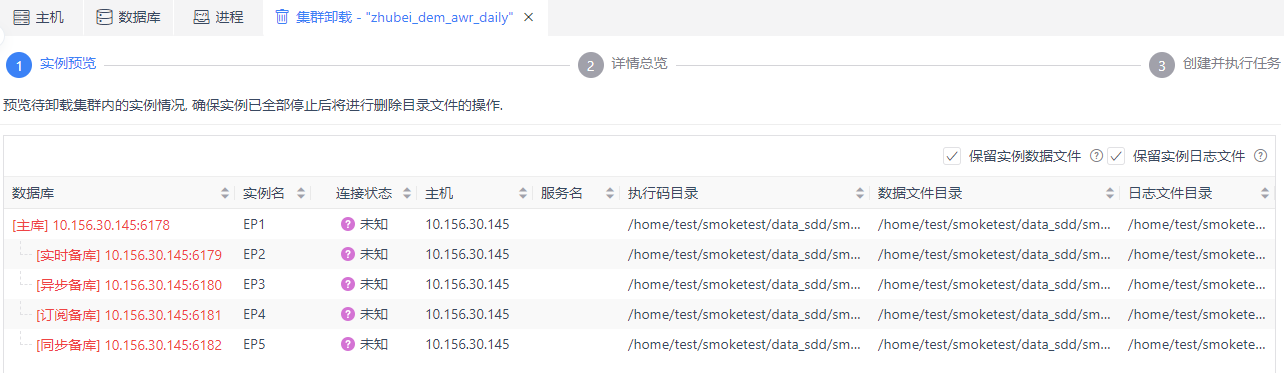Click instance name EP1

coord(254,225)
